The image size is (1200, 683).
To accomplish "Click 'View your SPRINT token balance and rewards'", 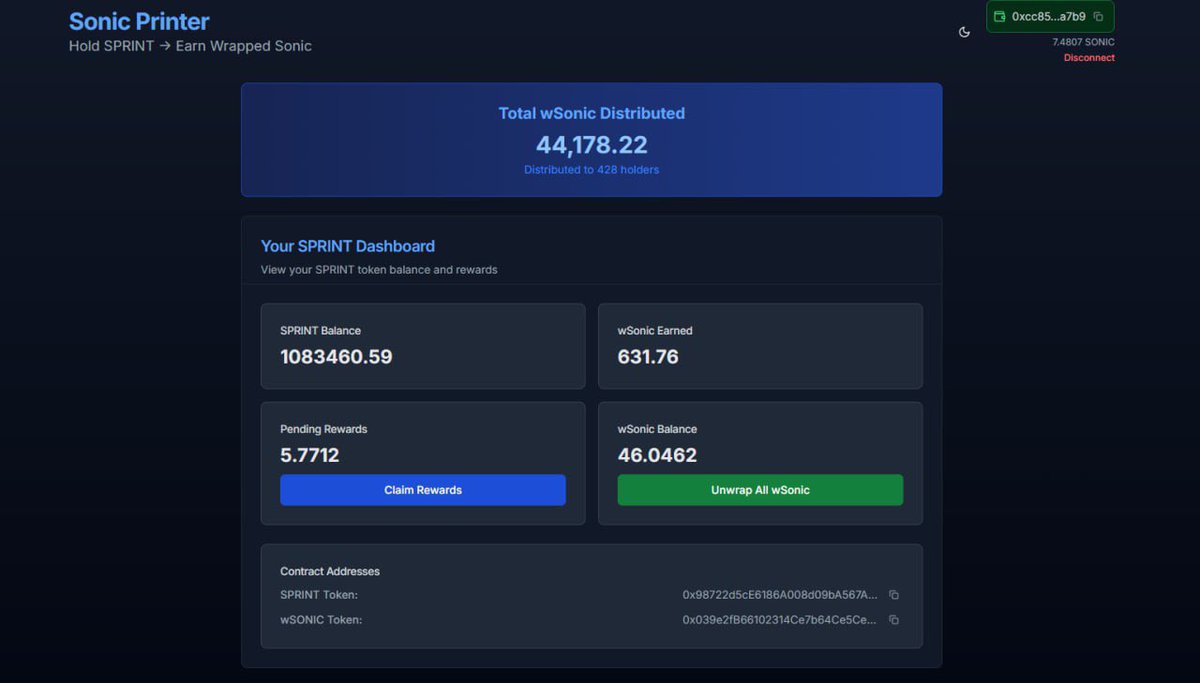I will coord(379,270).
